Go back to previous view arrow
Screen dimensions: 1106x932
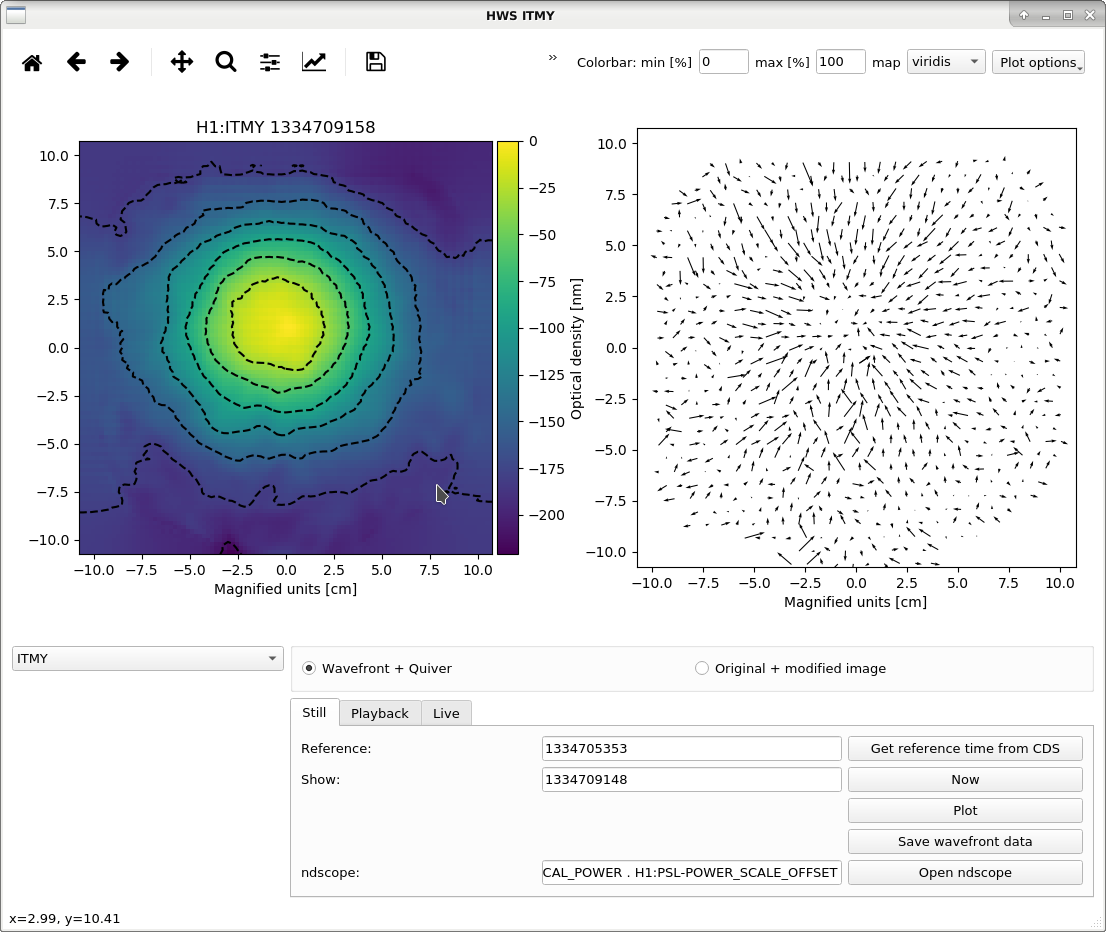tap(76, 62)
